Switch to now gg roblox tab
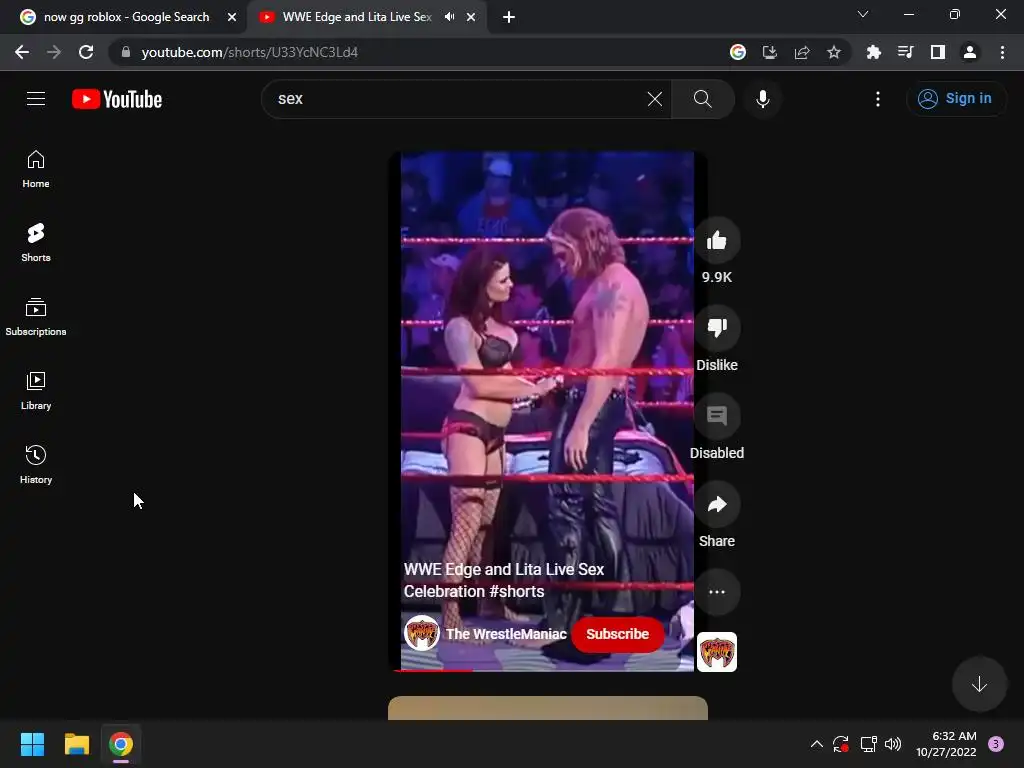This screenshot has height=768, width=1024. [126, 17]
